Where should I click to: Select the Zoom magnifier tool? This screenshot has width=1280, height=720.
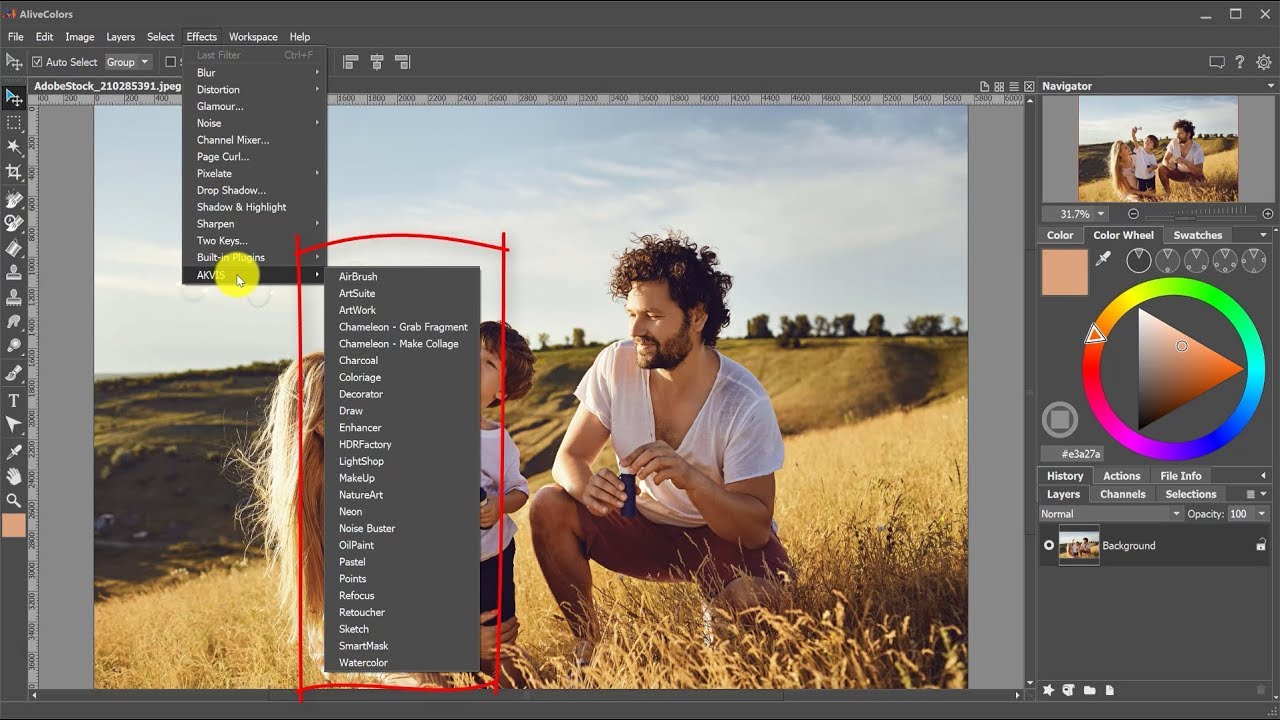[14, 500]
